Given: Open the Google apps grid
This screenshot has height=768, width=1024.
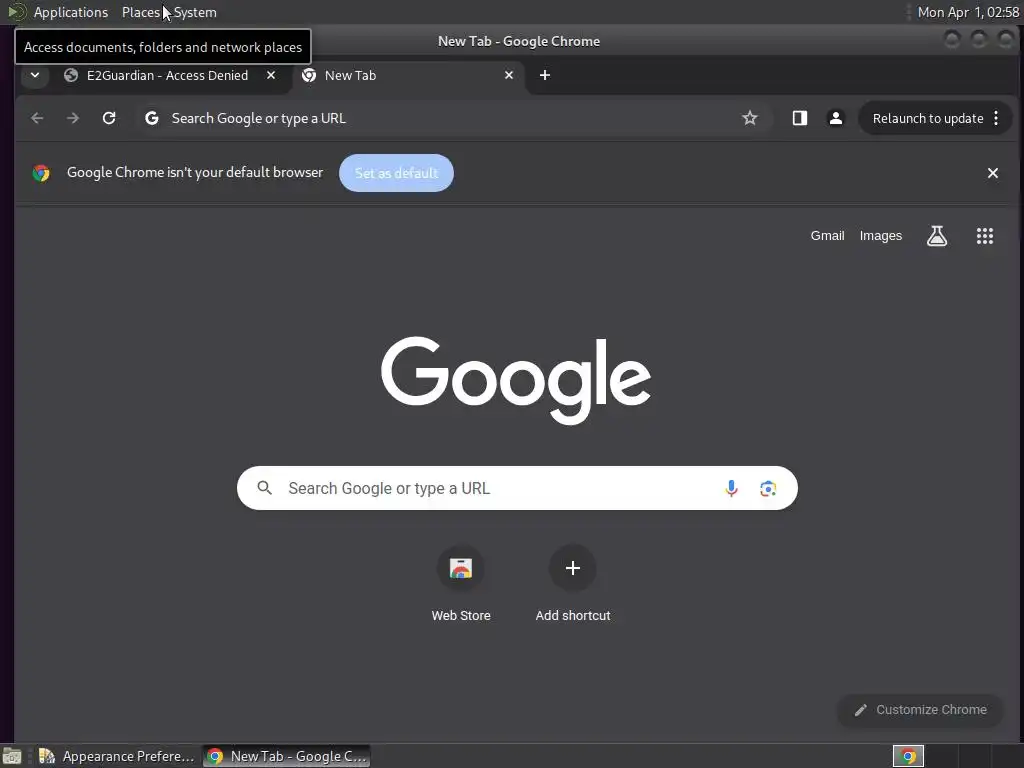Looking at the screenshot, I should (x=985, y=236).
